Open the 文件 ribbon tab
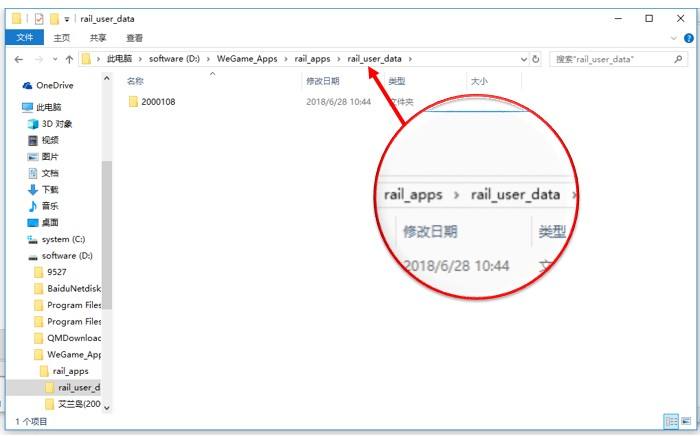 pyautogui.click(x=25, y=37)
